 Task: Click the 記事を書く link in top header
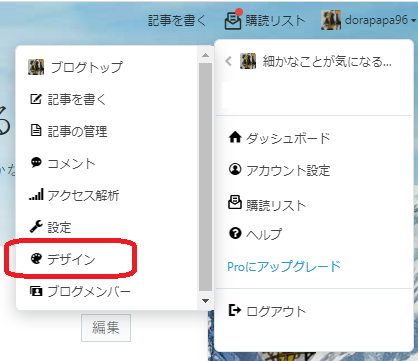177,21
